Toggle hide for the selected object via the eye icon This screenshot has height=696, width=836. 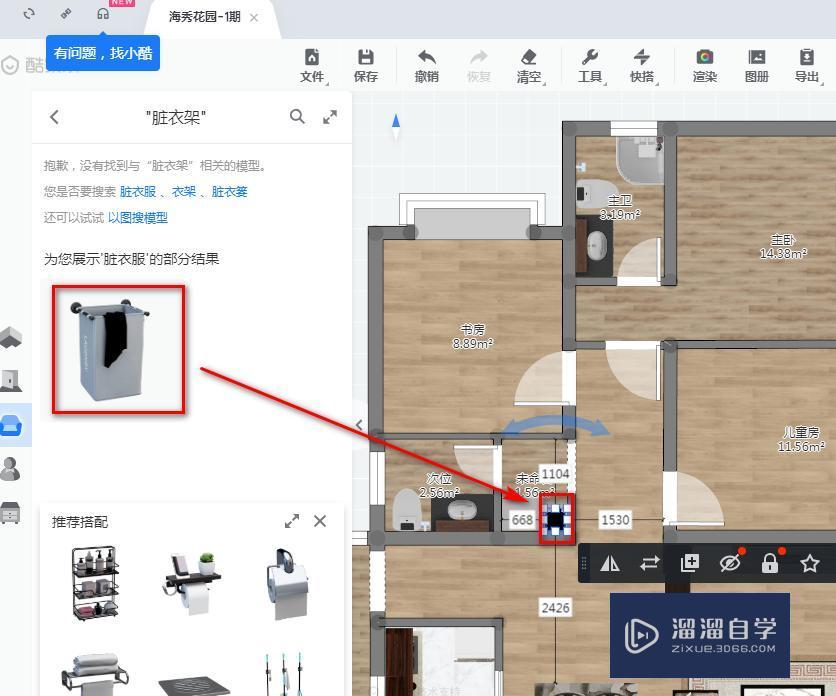(729, 563)
